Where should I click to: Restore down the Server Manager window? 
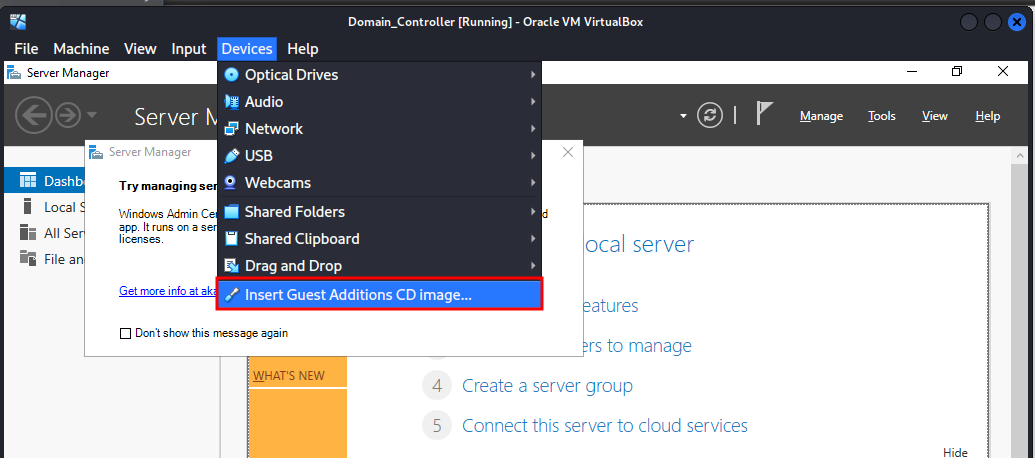click(x=957, y=71)
